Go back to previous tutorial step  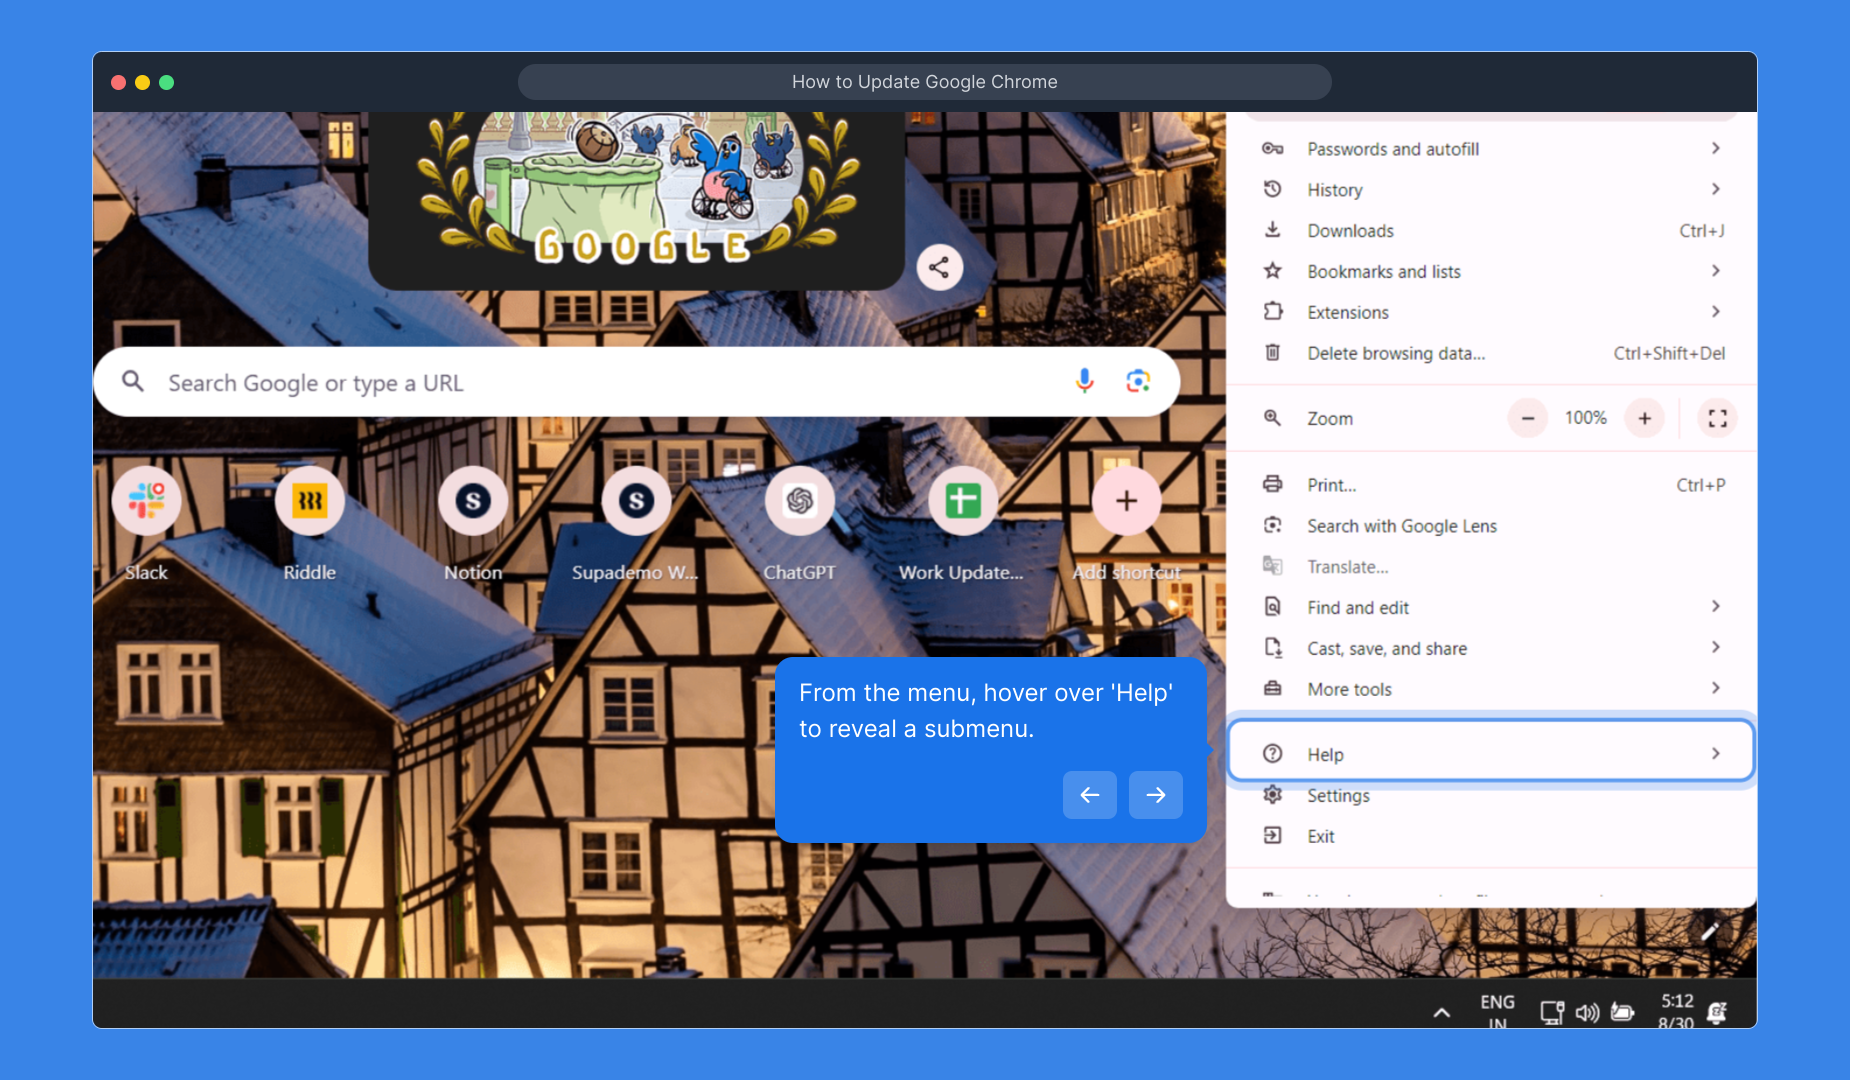tap(1089, 795)
